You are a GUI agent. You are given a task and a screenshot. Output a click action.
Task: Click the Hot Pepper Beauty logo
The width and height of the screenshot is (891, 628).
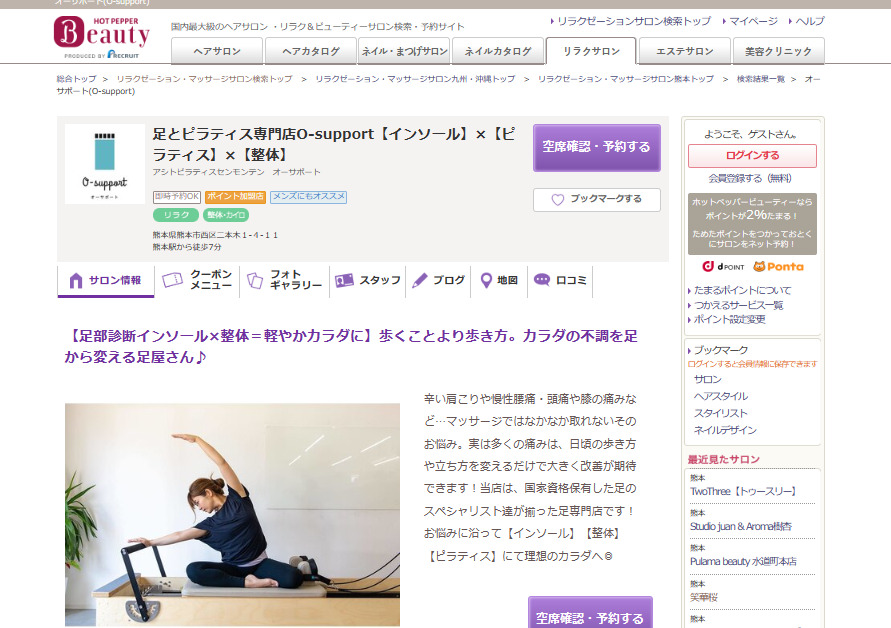tap(102, 37)
